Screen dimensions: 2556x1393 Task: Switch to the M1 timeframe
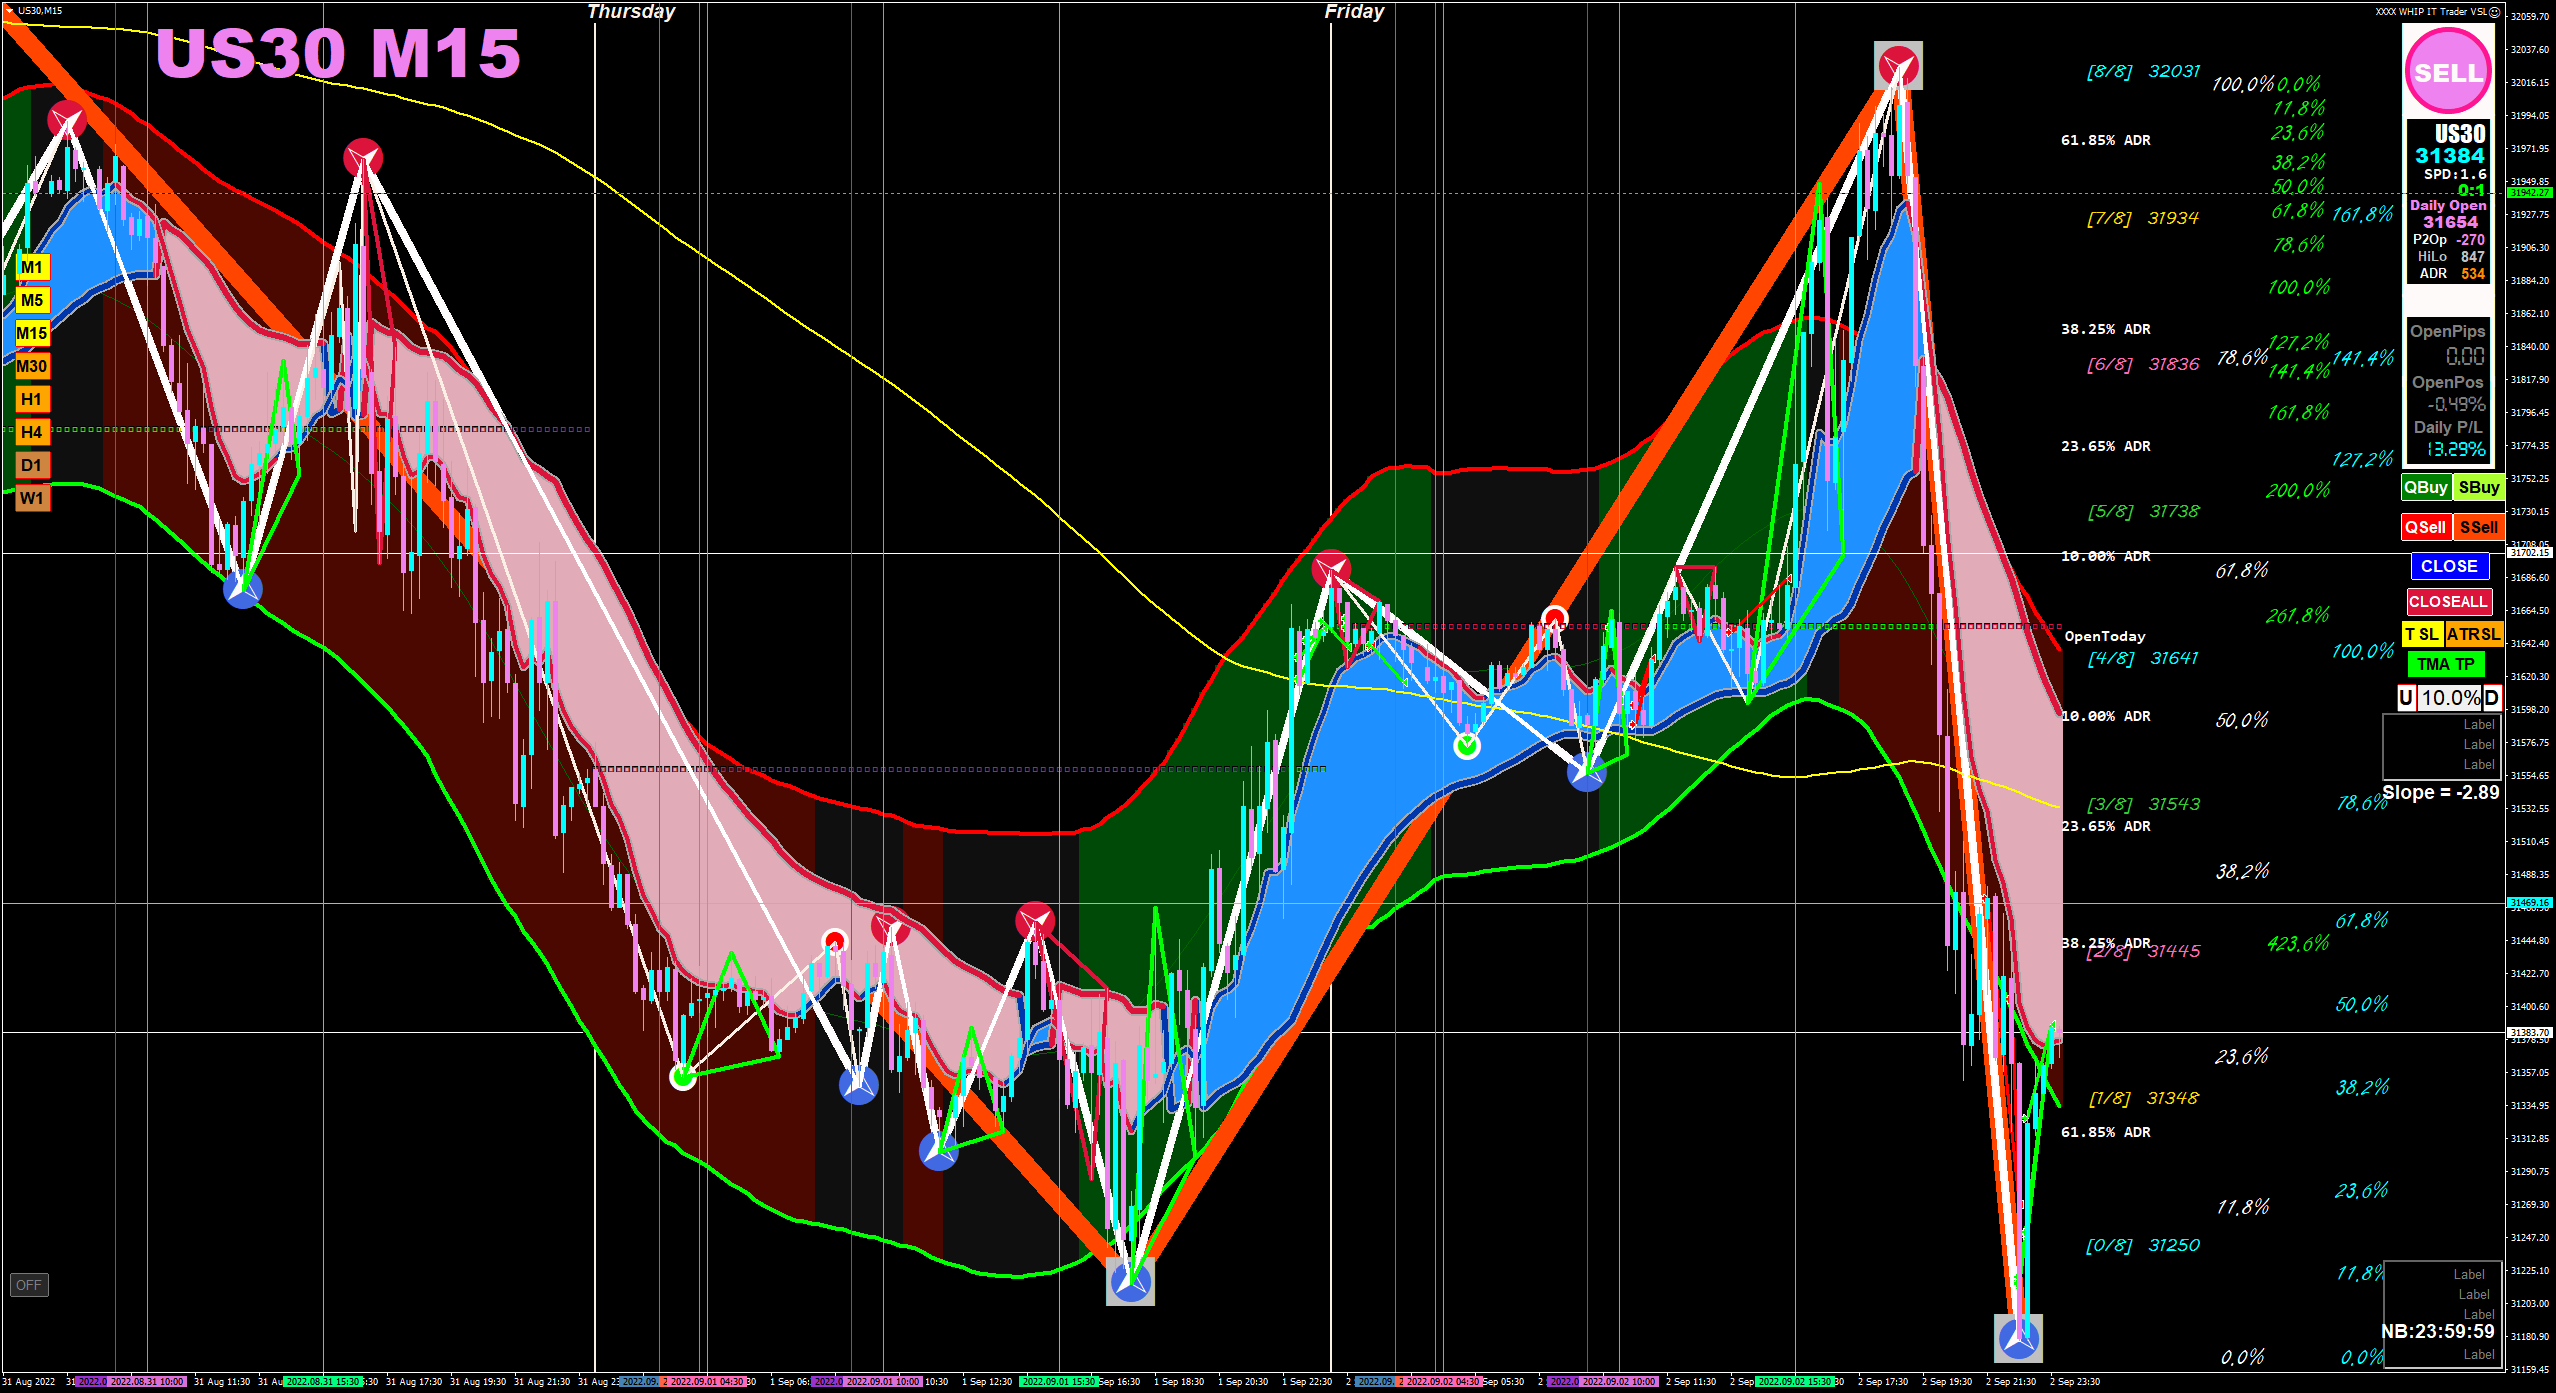click(32, 267)
